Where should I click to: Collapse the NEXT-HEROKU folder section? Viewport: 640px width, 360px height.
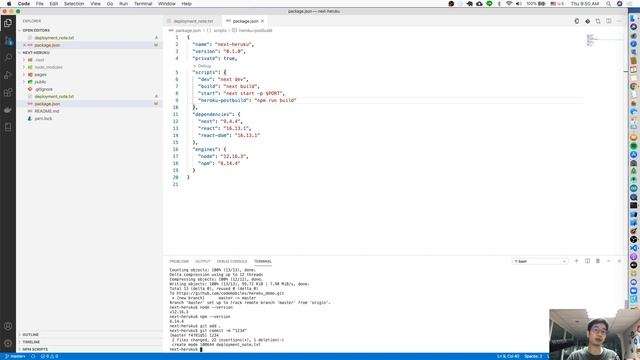tap(36, 53)
